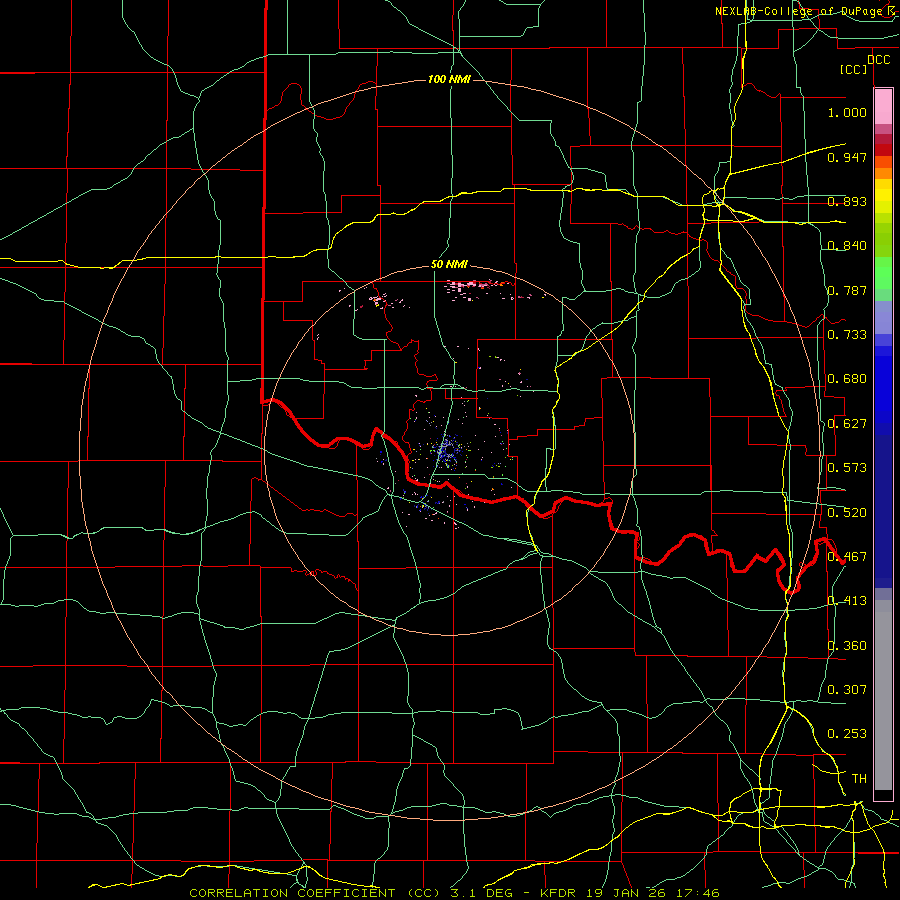Click the 1.000 scale value
This screenshot has width=900, height=900.
[x=847, y=112]
